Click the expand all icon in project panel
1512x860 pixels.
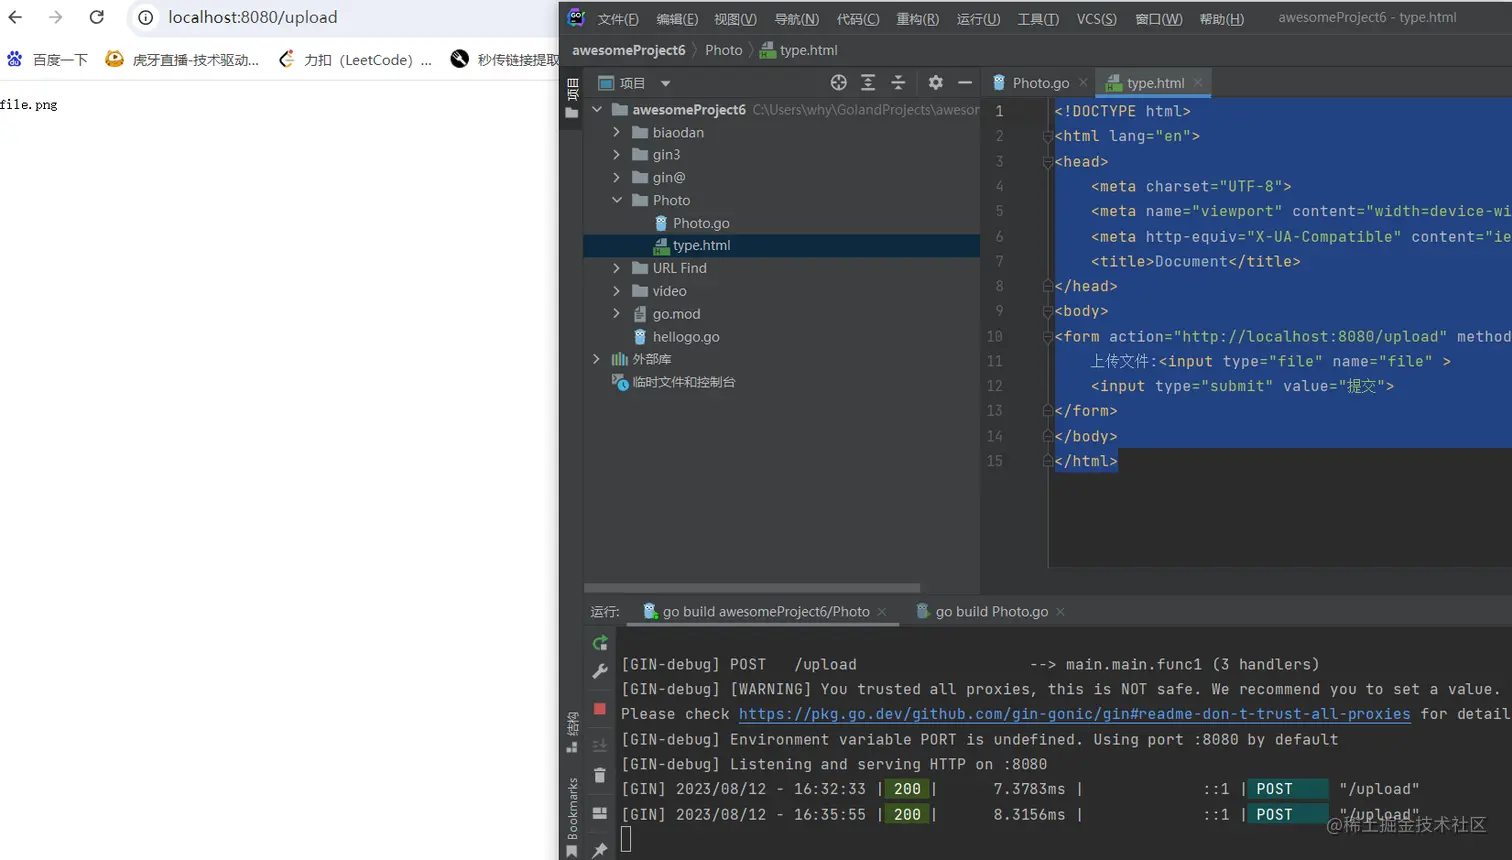click(x=868, y=83)
